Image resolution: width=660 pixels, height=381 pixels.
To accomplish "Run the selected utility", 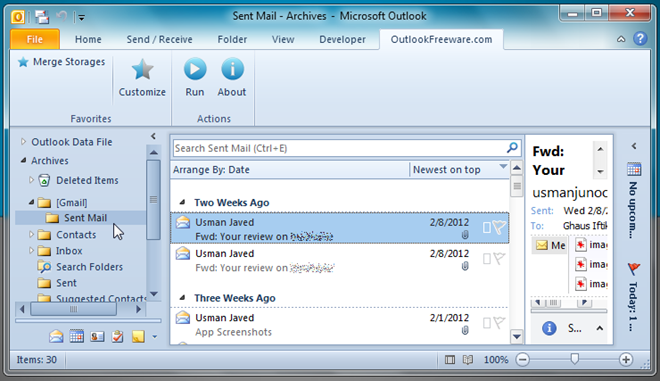I will [195, 77].
